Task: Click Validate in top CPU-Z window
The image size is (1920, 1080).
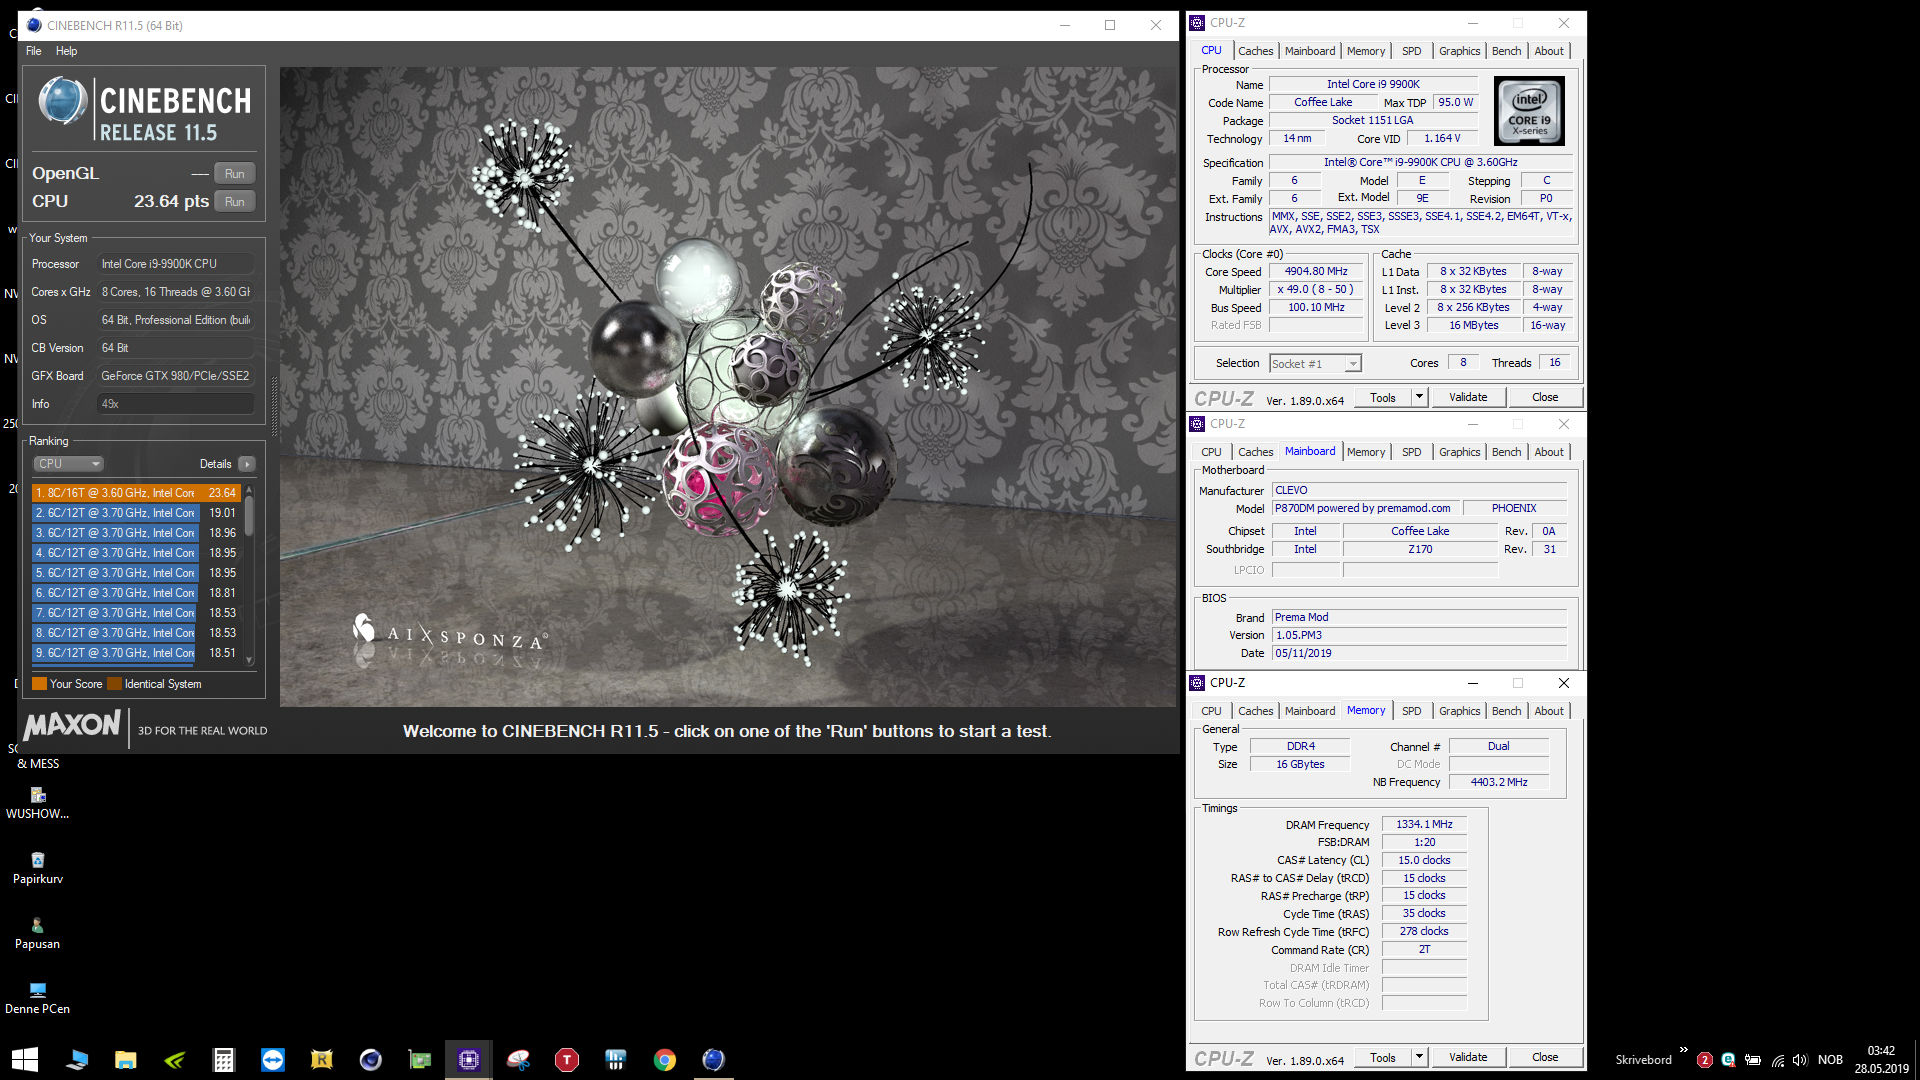Action: (1468, 397)
